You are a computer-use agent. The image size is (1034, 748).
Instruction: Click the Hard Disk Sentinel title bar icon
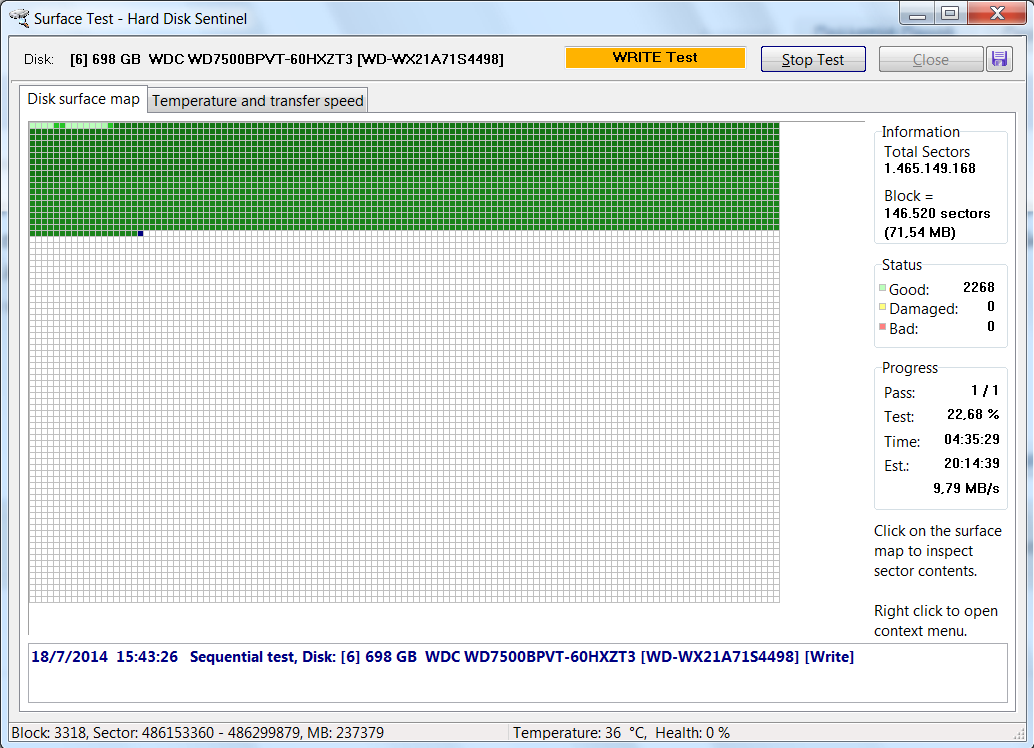pos(19,18)
